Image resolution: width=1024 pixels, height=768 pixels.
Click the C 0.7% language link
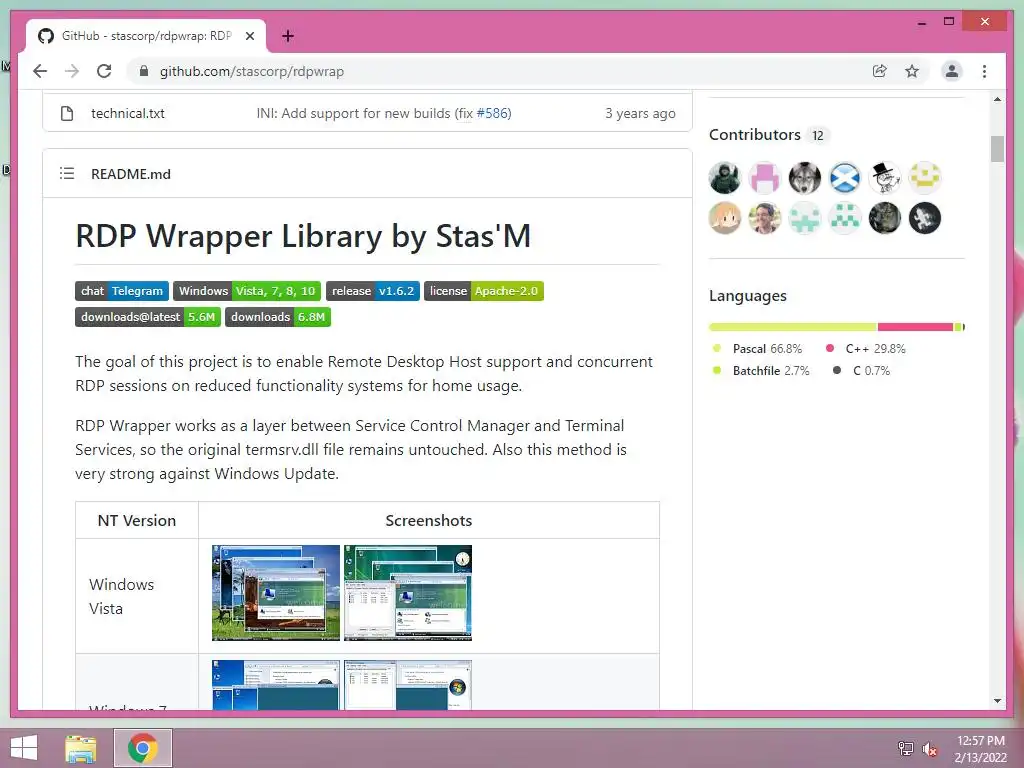click(x=862, y=371)
